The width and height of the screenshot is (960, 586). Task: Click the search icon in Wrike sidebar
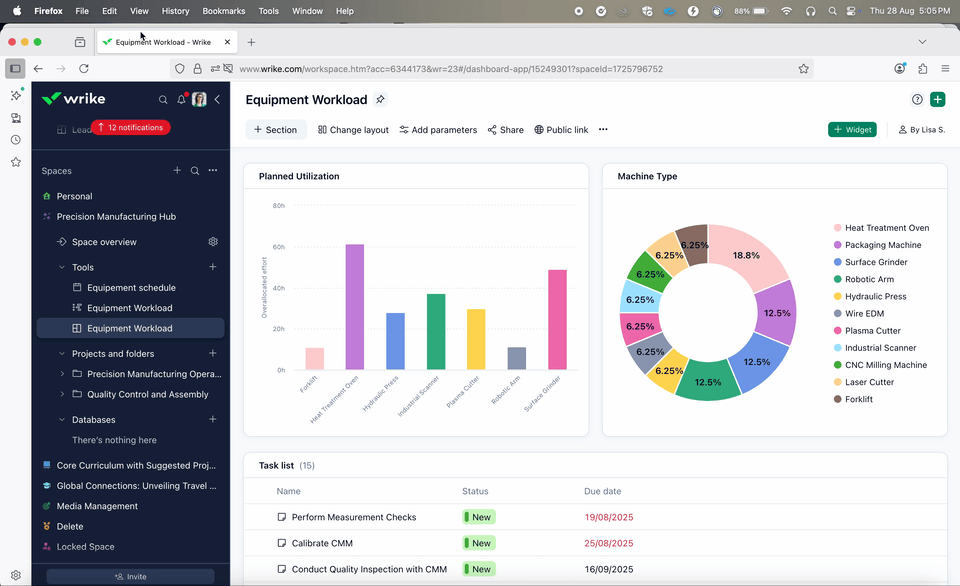(x=163, y=100)
